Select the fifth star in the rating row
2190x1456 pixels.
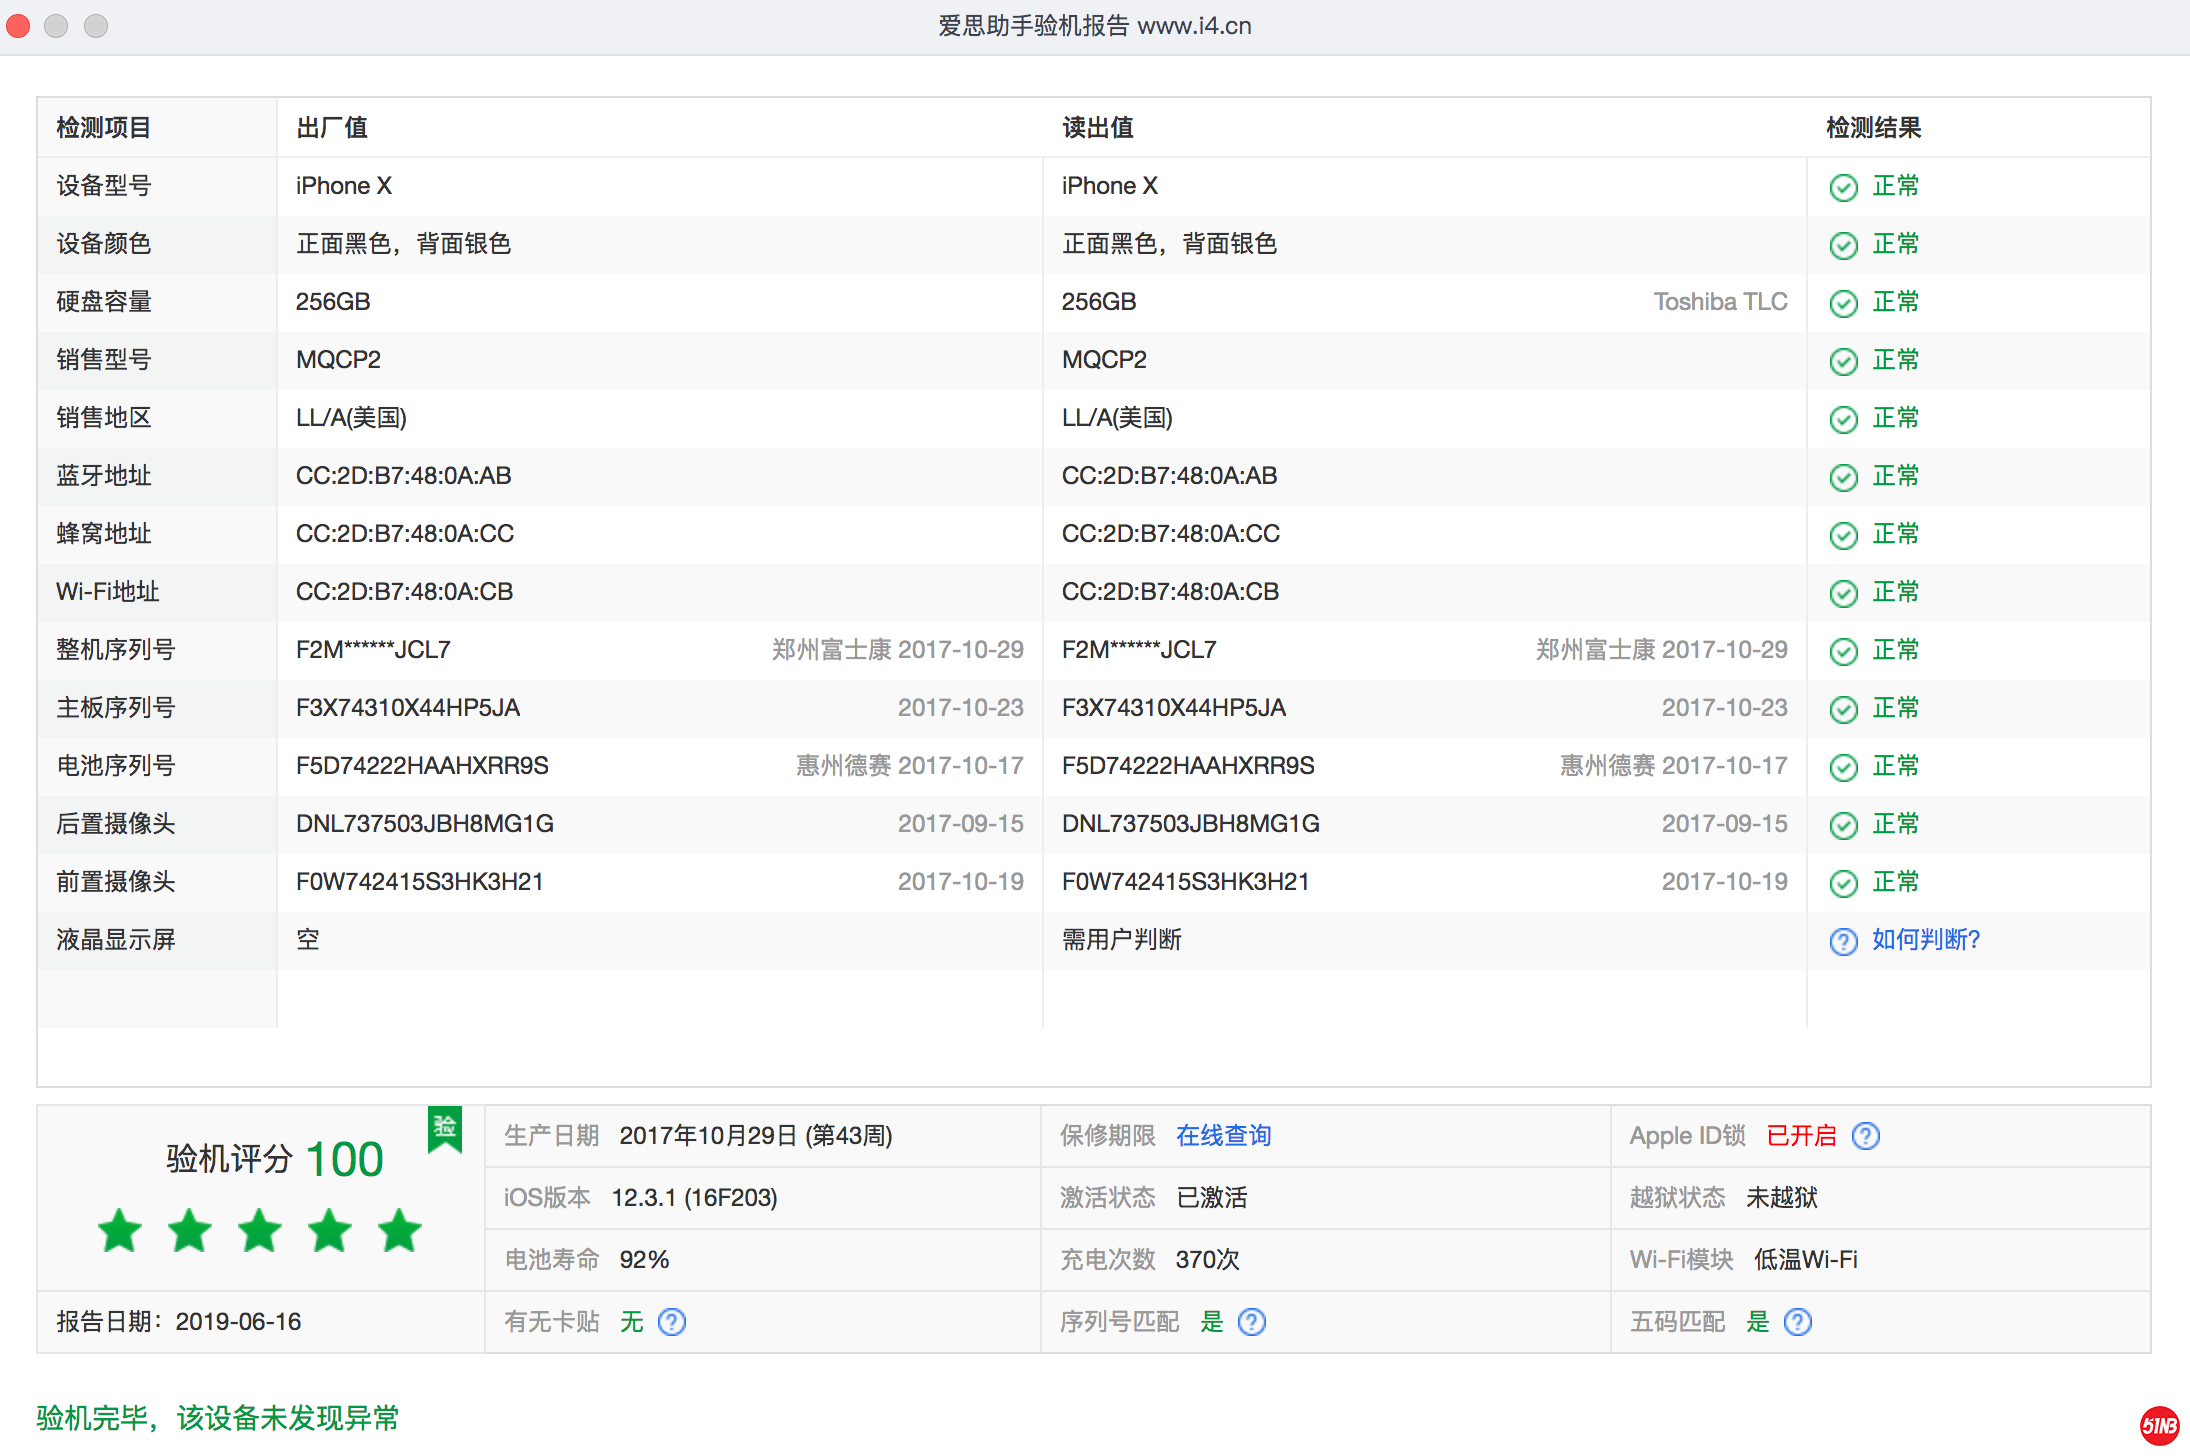click(399, 1231)
